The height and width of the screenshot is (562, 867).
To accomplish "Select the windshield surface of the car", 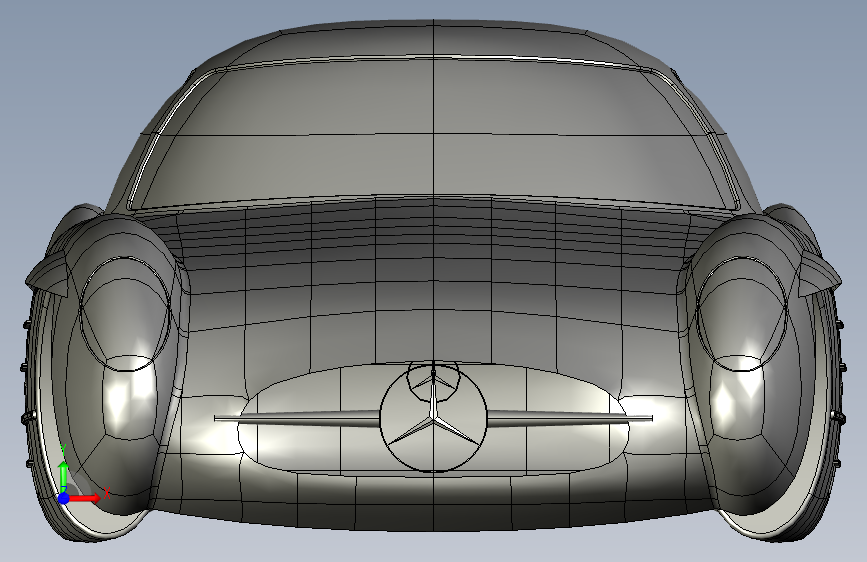I will coord(434,133).
